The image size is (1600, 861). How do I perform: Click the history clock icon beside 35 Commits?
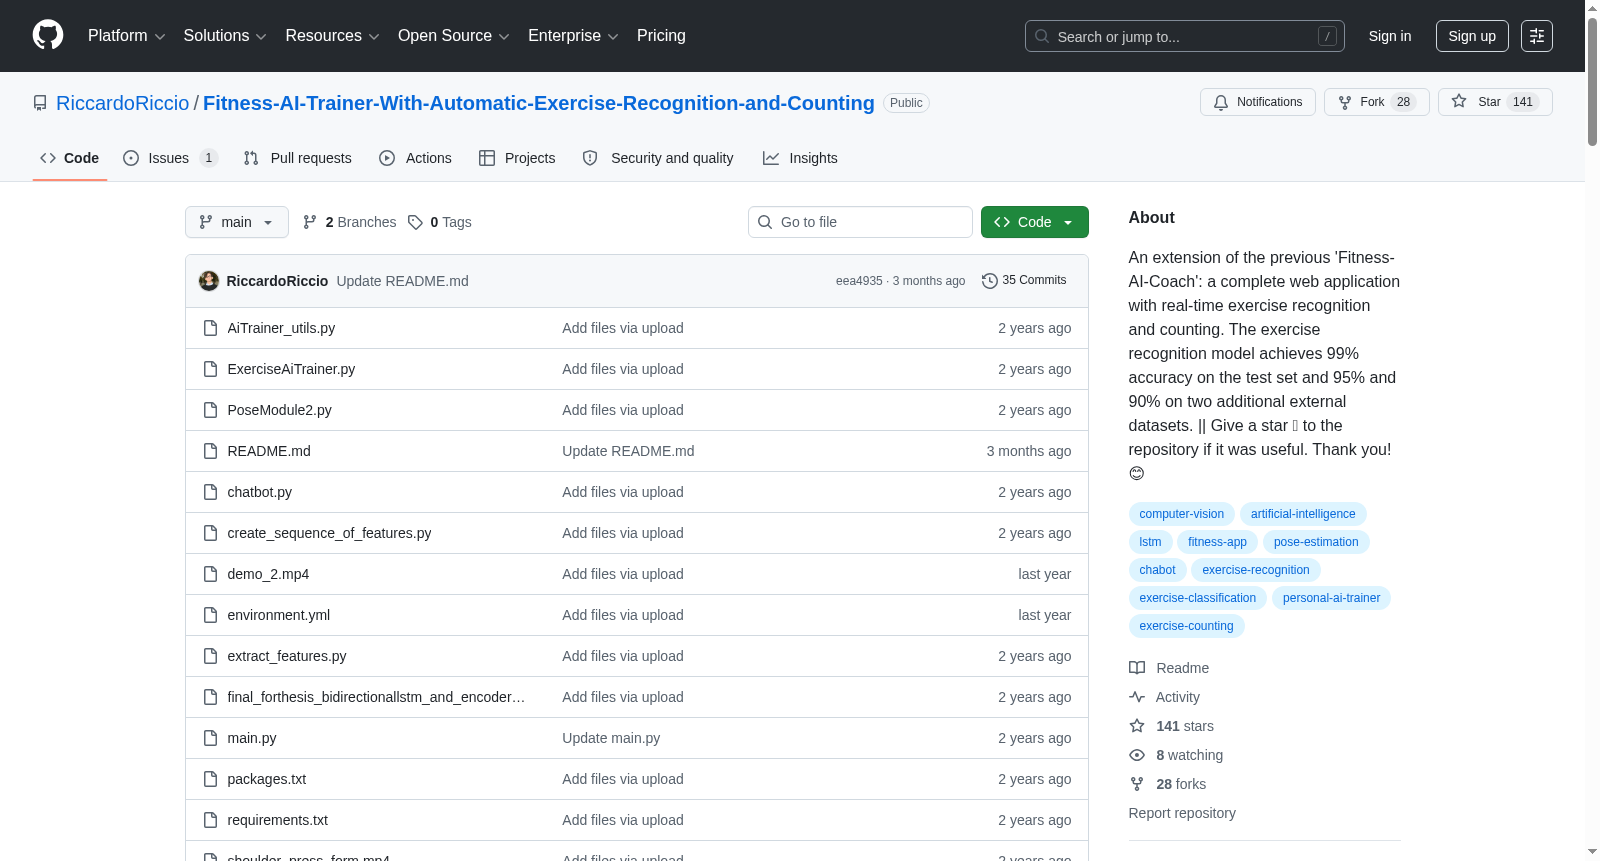click(990, 281)
